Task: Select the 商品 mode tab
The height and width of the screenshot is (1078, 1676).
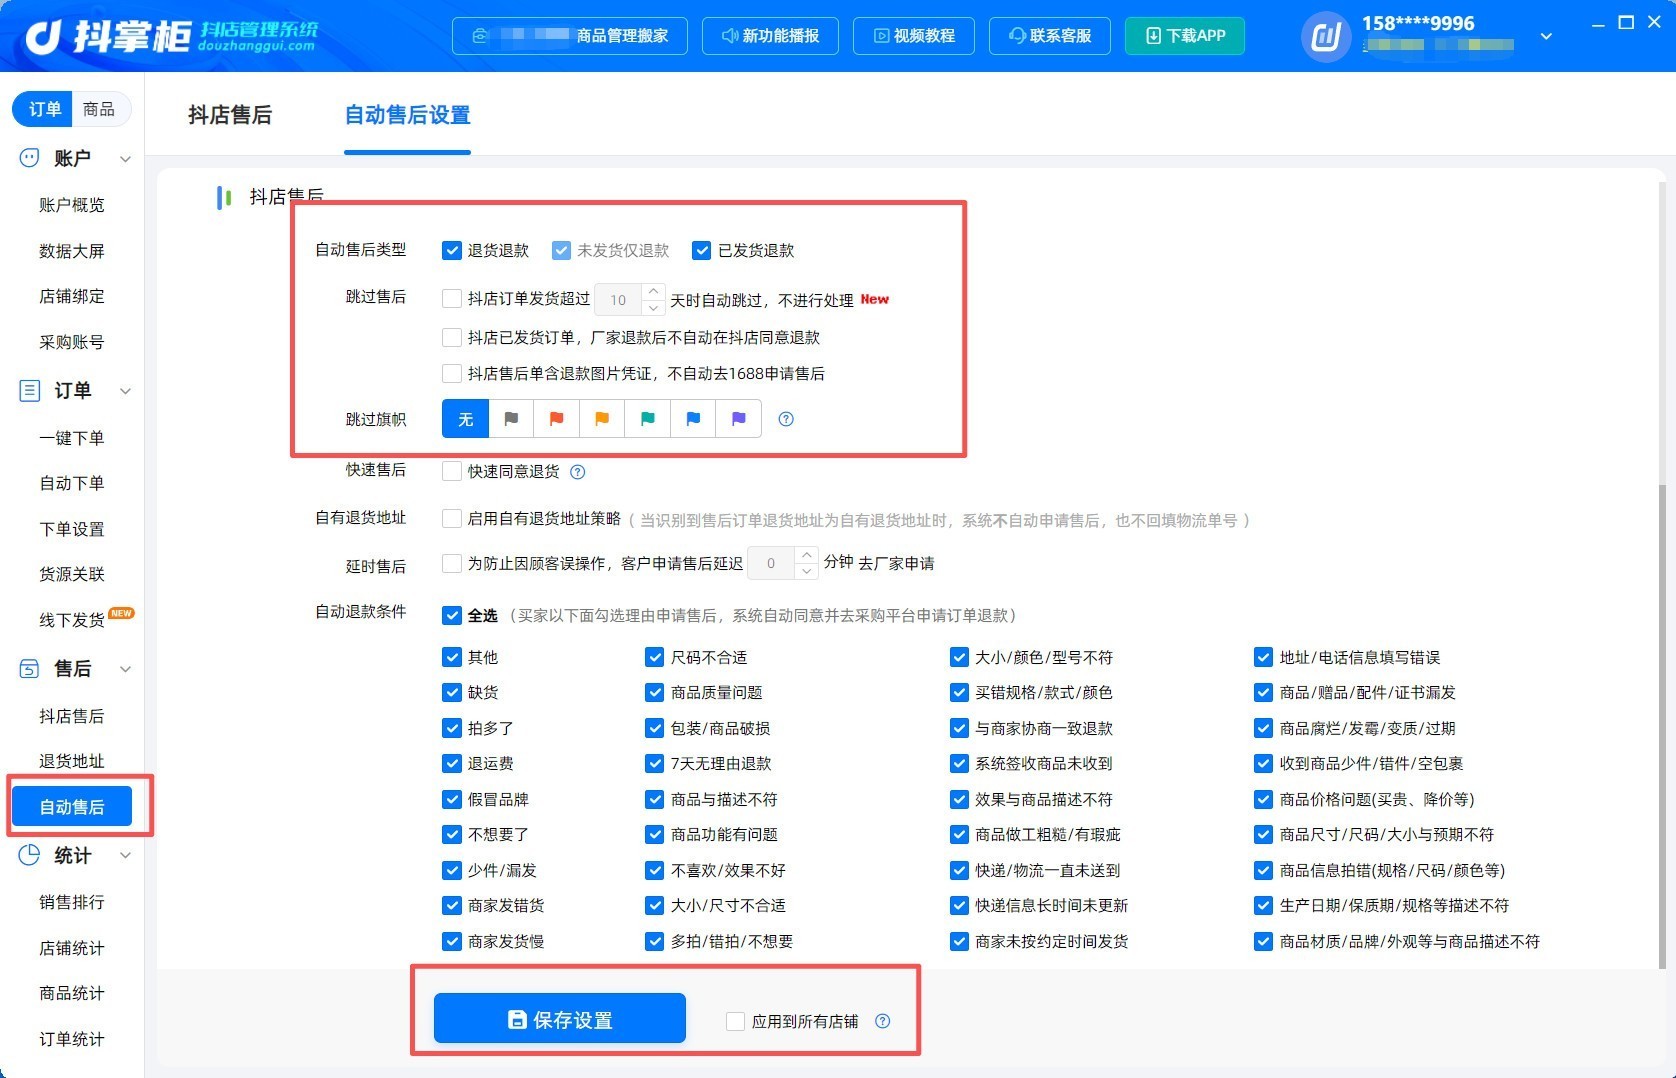Action: [99, 109]
